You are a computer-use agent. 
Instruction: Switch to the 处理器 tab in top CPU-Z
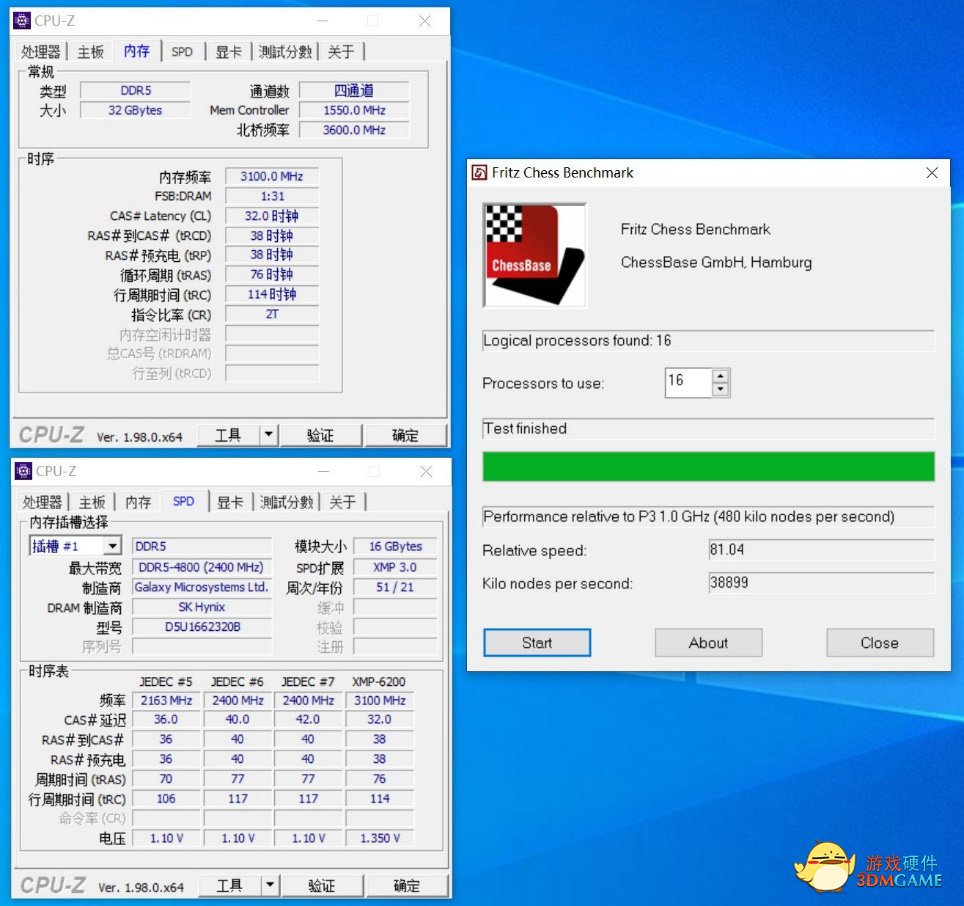point(41,51)
